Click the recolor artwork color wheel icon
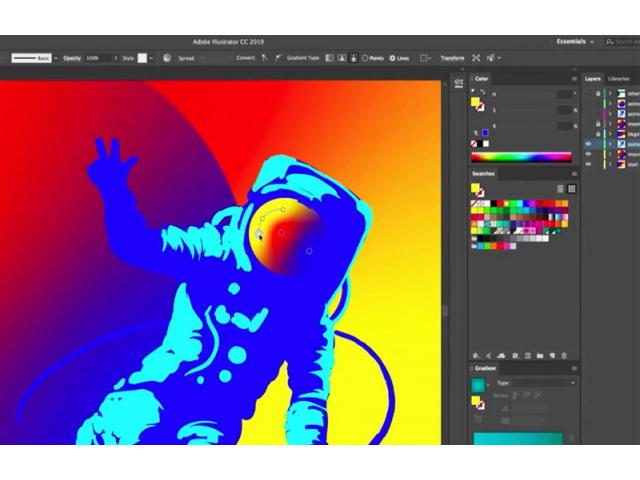This screenshot has width=640, height=480. point(167,58)
